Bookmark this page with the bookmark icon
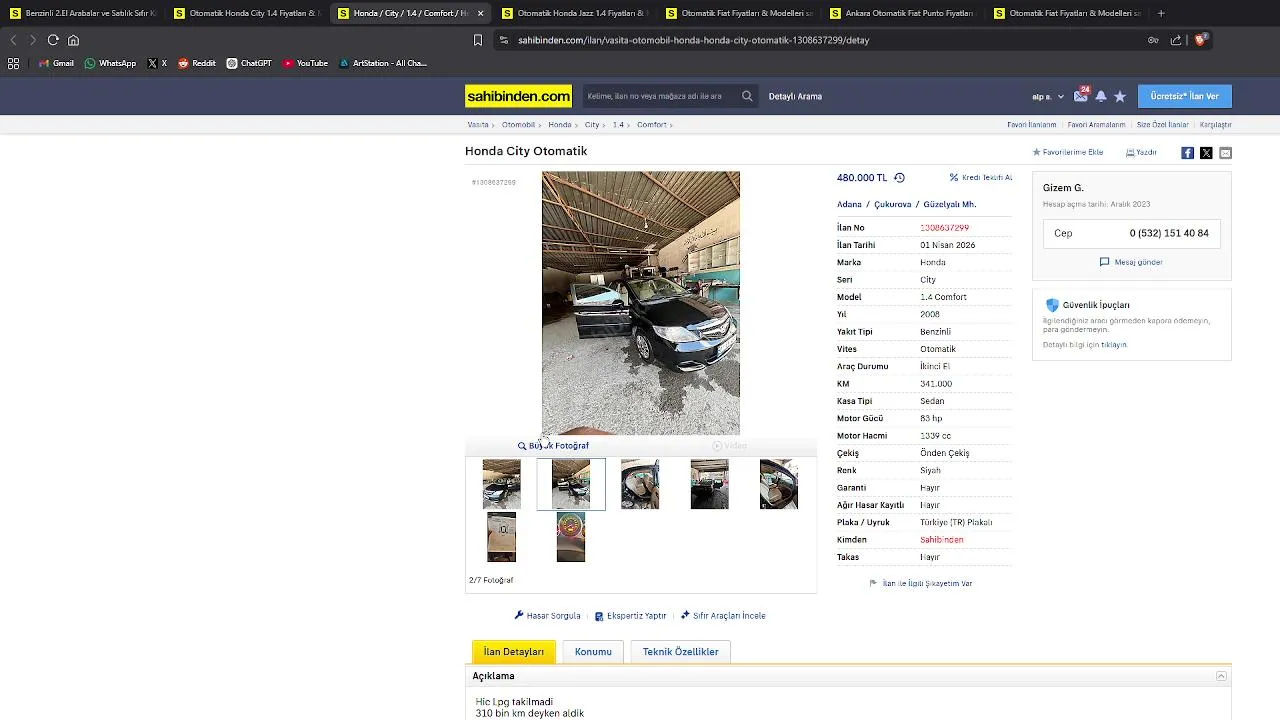1280x720 pixels. coord(478,40)
